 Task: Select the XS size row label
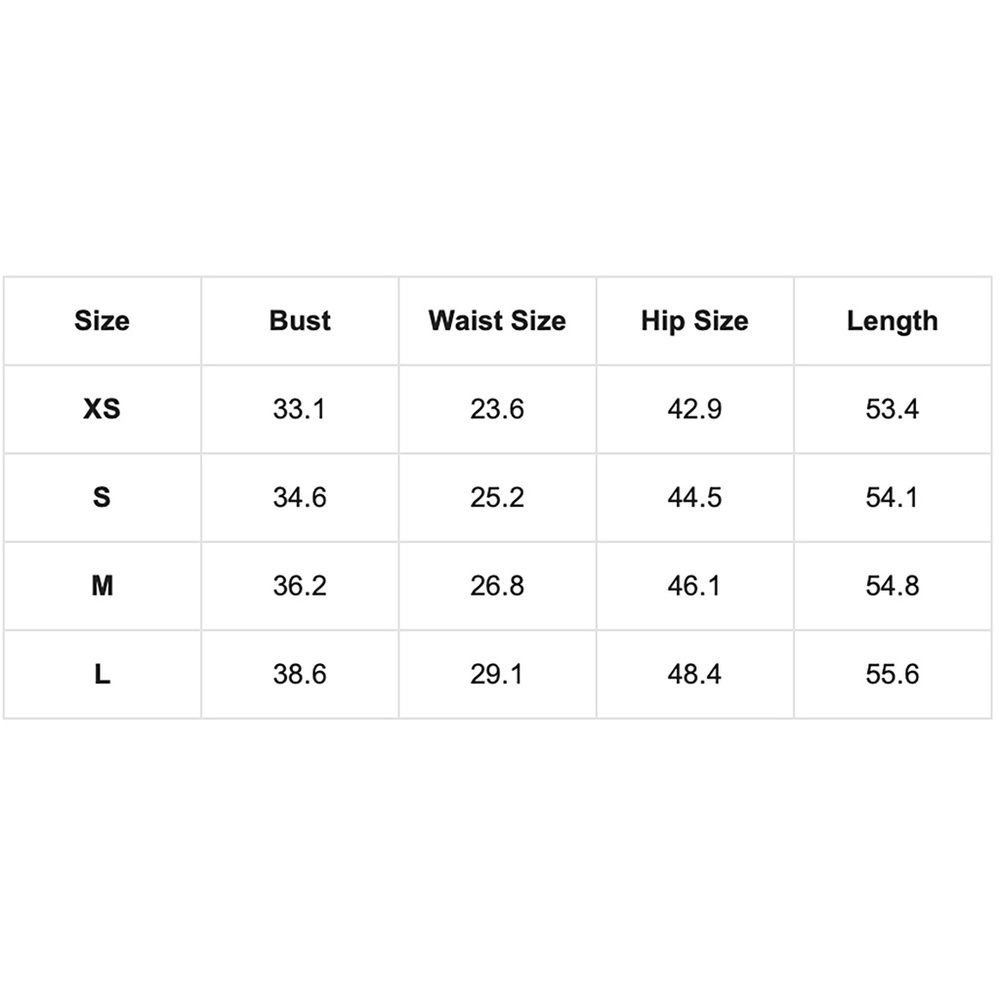pyautogui.click(x=102, y=409)
